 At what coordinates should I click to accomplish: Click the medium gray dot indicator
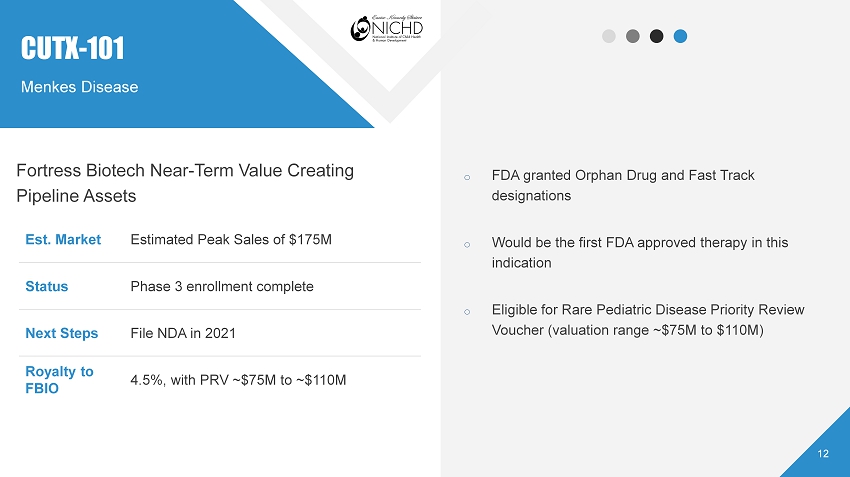(633, 36)
